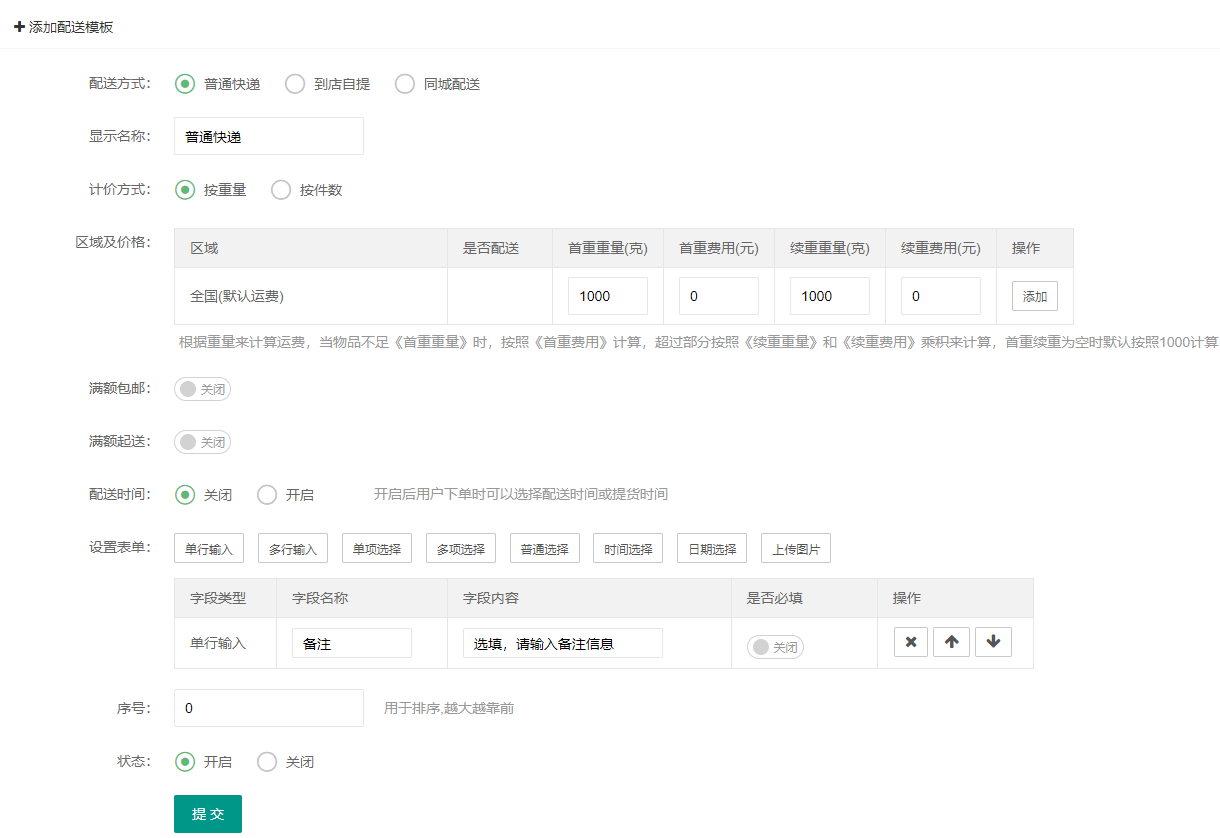Click the 显示名称 input field
This screenshot has height=838, width=1220.
pos(268,137)
